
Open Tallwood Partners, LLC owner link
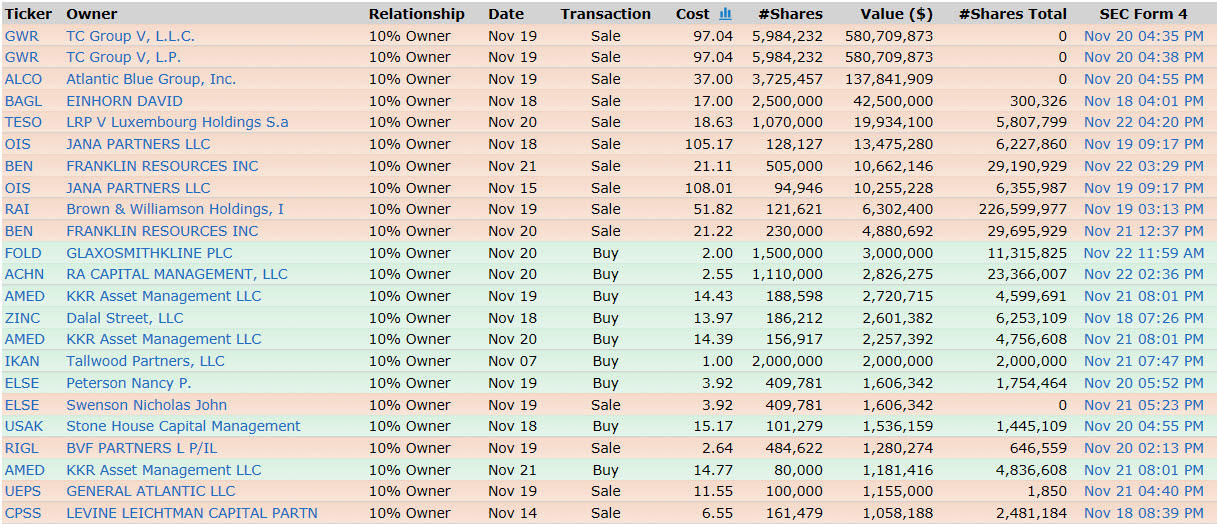pyautogui.click(x=145, y=361)
